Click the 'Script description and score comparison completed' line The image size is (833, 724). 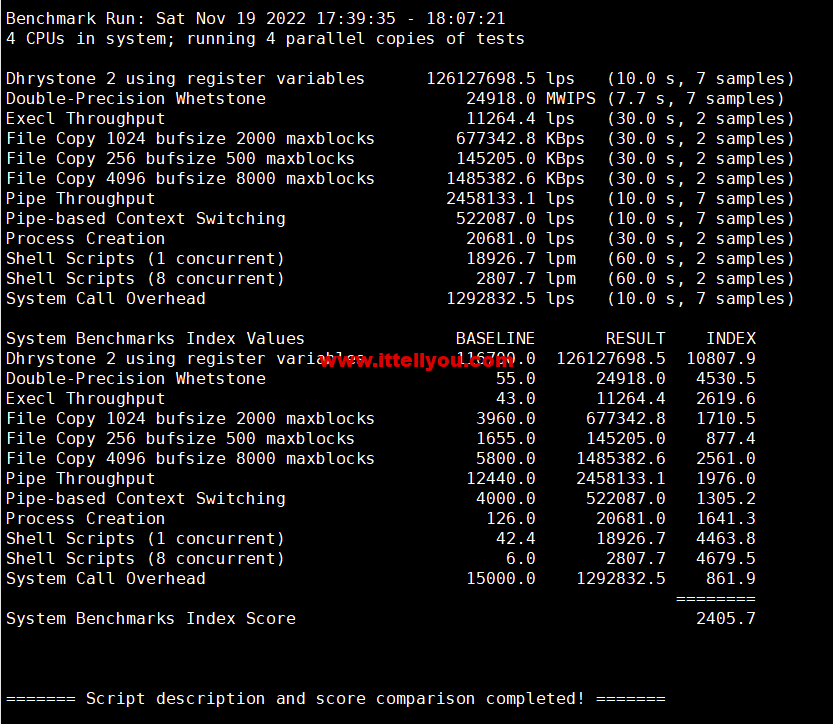point(335,698)
